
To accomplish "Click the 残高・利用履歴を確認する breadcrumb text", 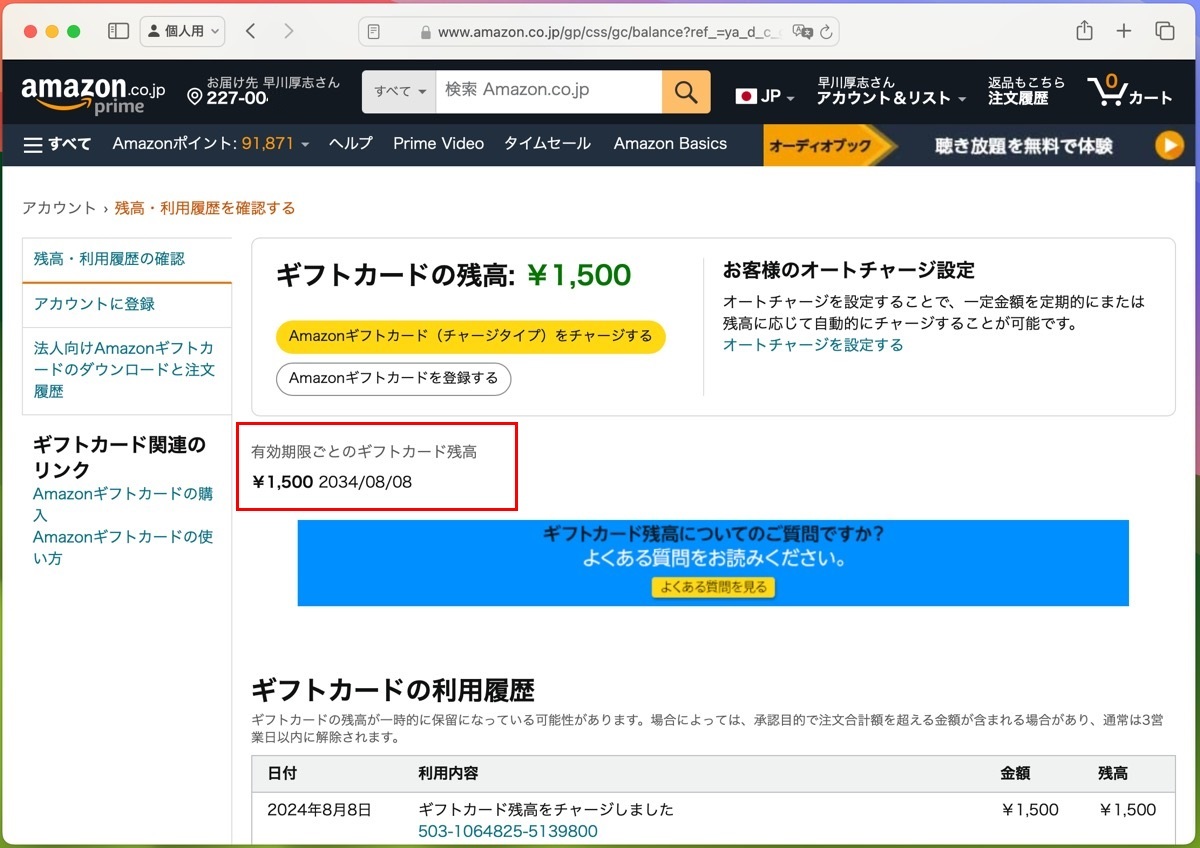I will tap(205, 208).
